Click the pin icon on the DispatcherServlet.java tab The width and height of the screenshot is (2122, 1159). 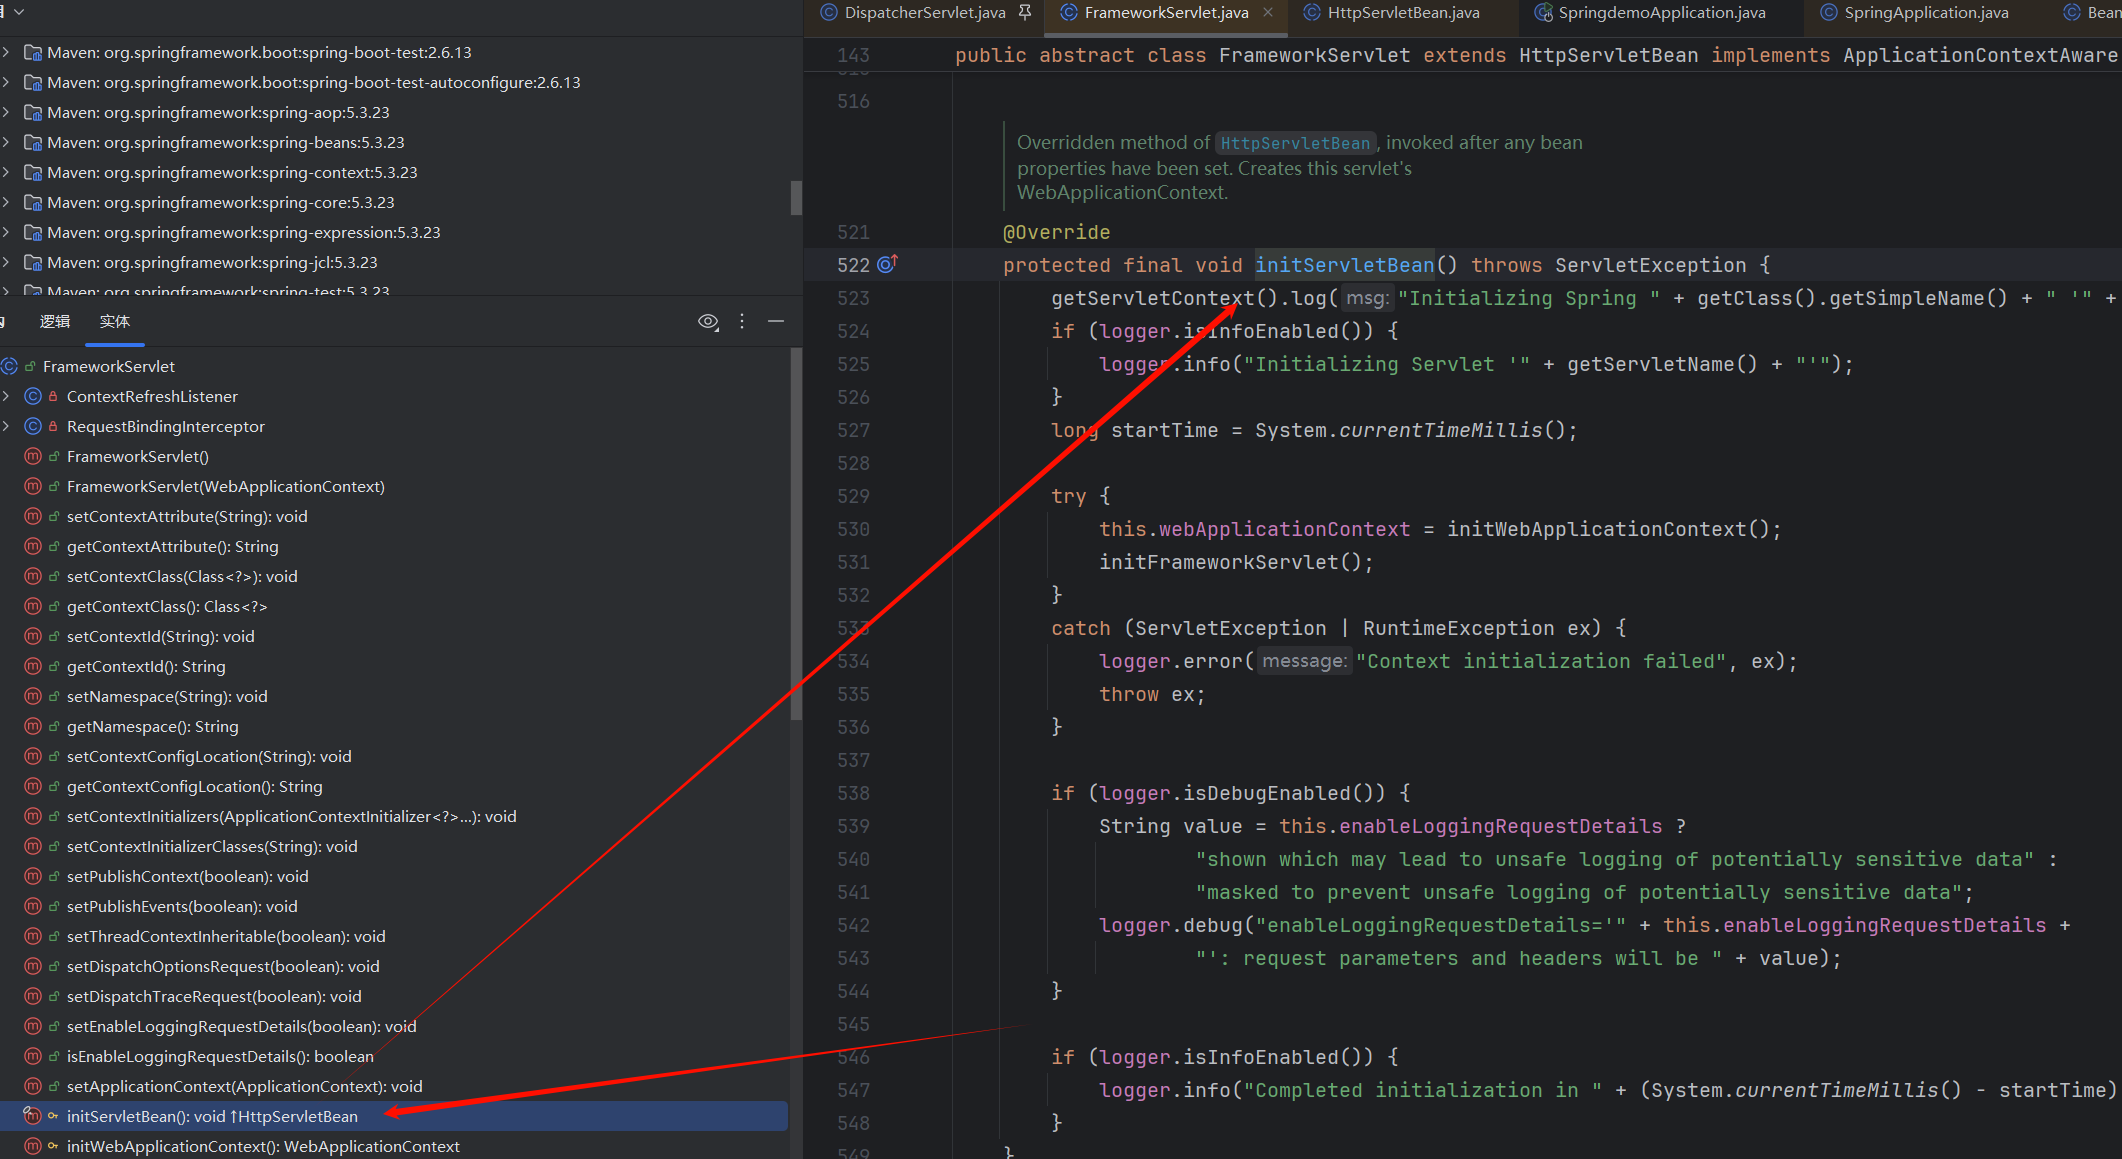click(1025, 12)
